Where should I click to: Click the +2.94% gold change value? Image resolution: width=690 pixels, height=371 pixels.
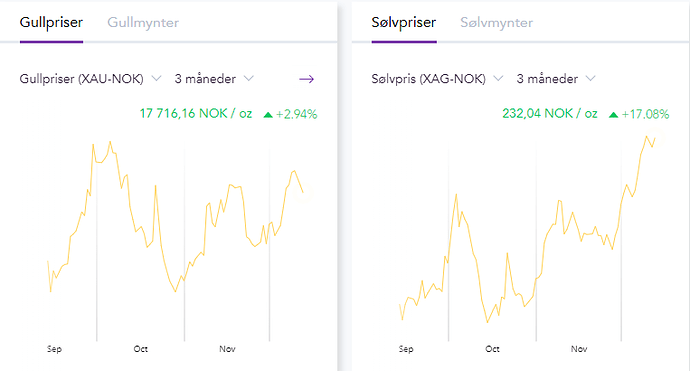[x=297, y=114]
